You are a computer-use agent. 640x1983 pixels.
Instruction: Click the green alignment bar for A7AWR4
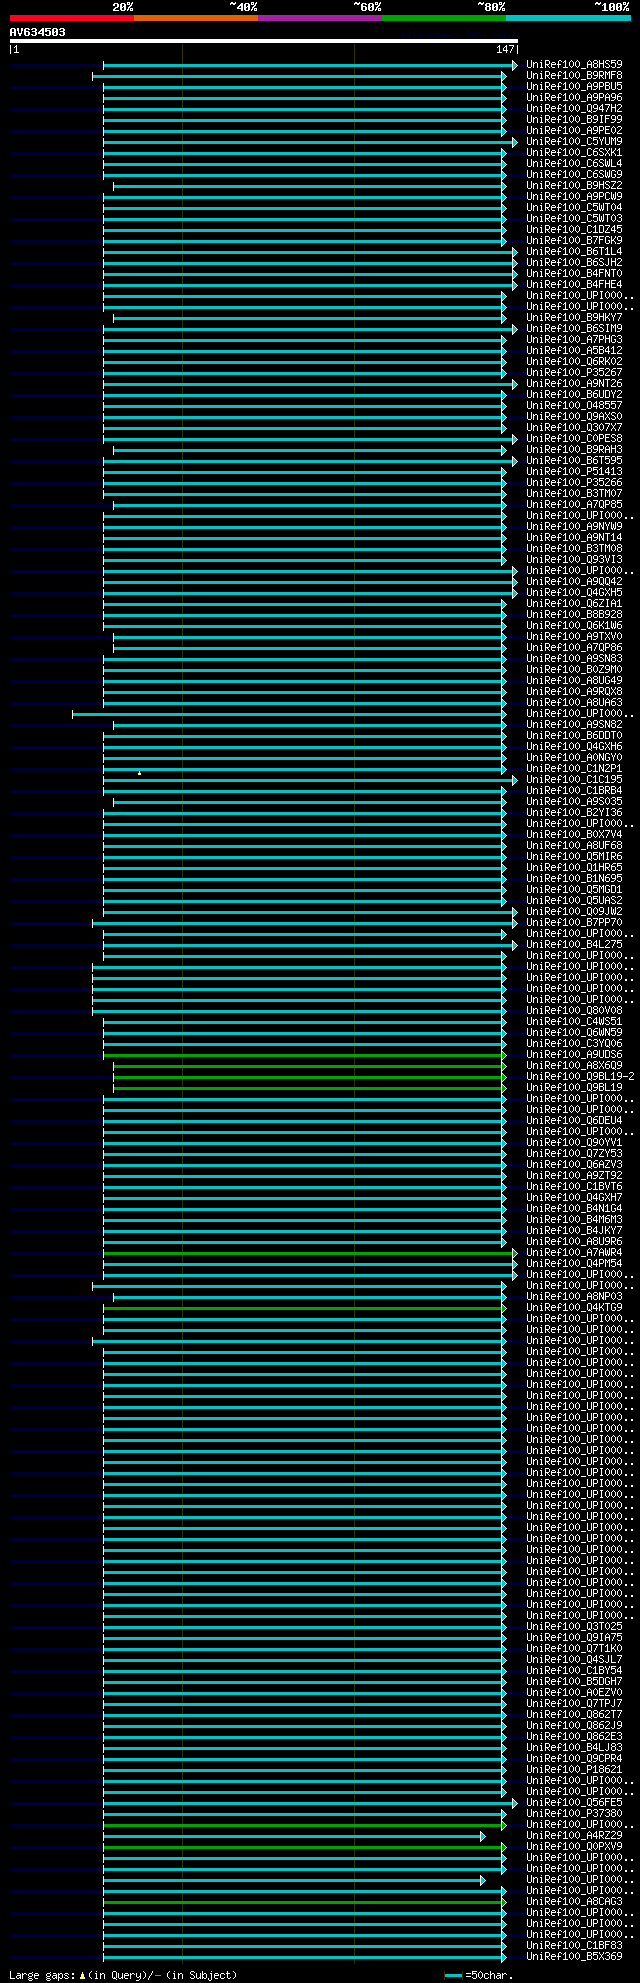tap(310, 1254)
